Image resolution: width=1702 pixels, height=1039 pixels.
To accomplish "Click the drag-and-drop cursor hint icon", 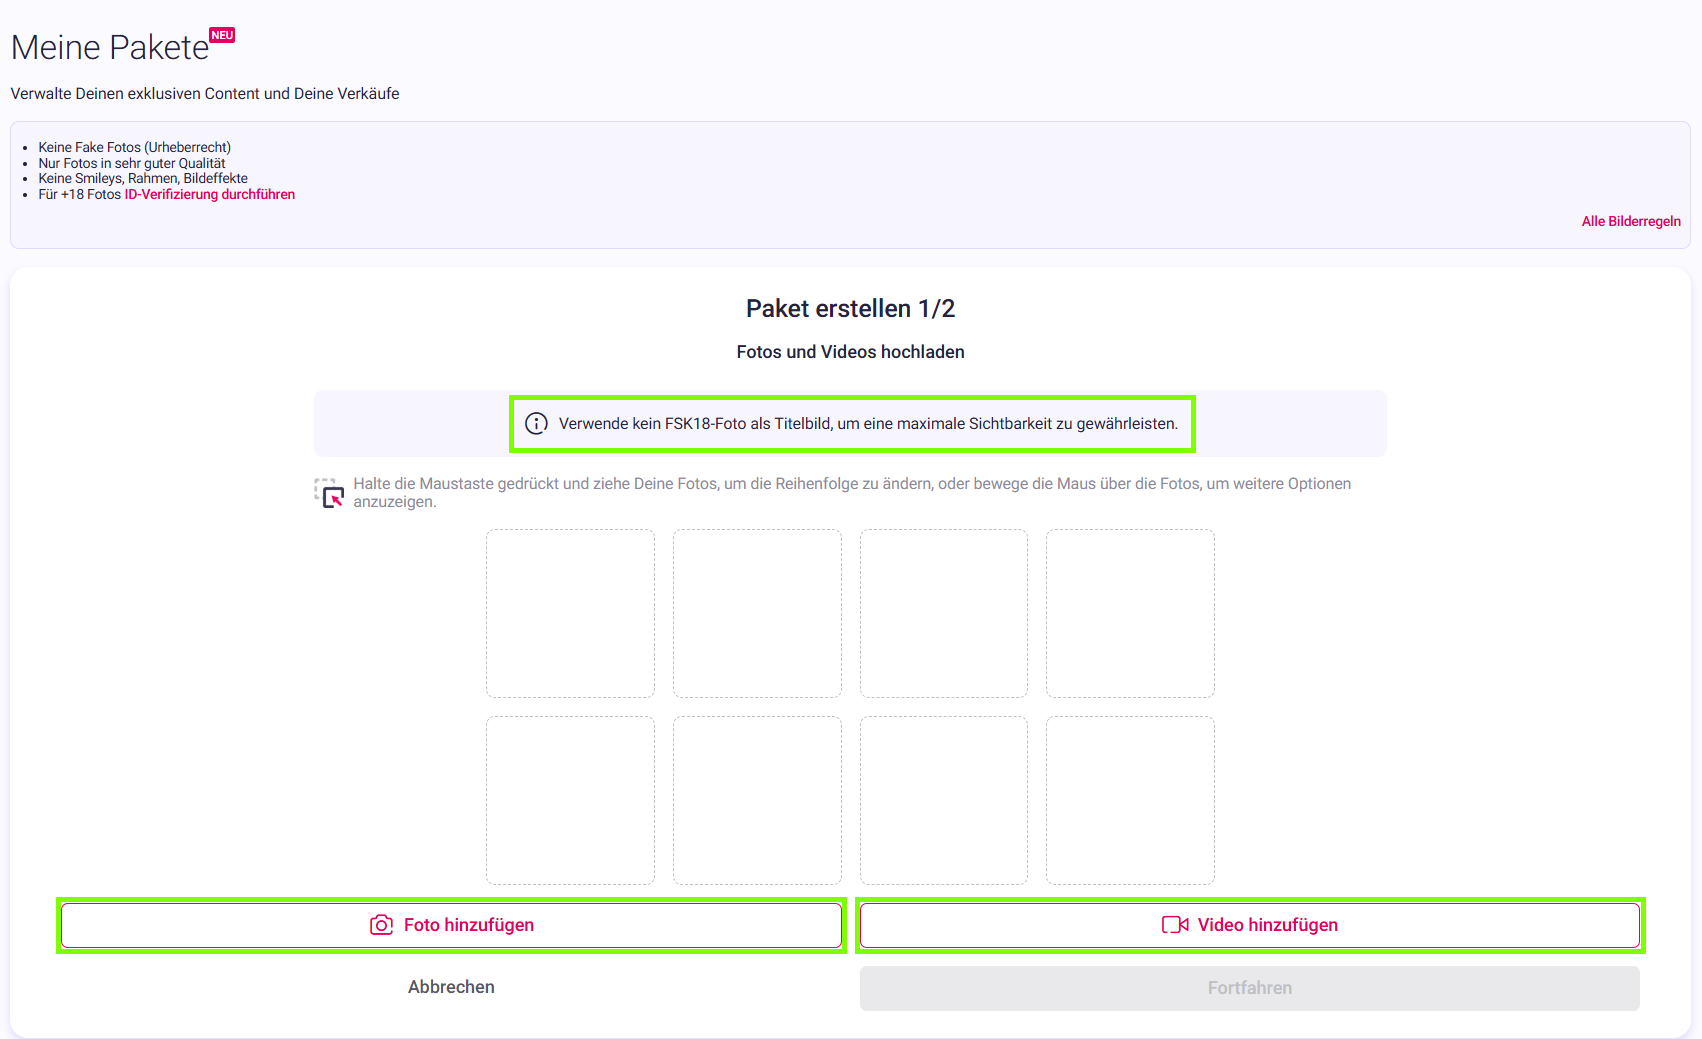I will [x=329, y=492].
